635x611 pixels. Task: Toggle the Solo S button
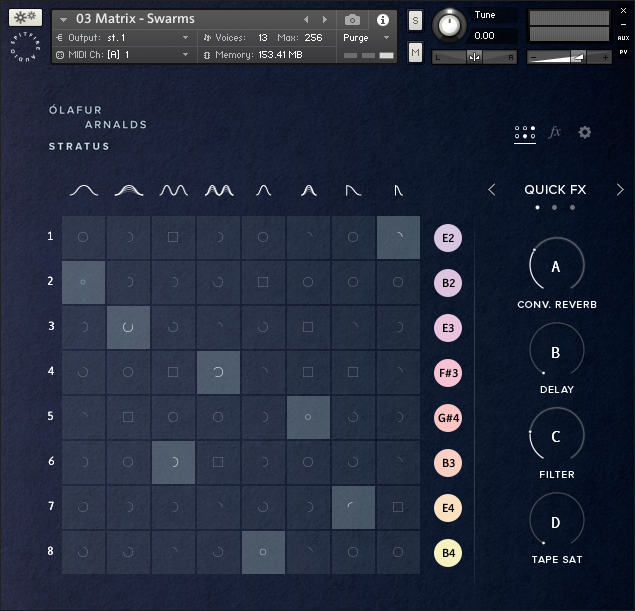click(415, 21)
